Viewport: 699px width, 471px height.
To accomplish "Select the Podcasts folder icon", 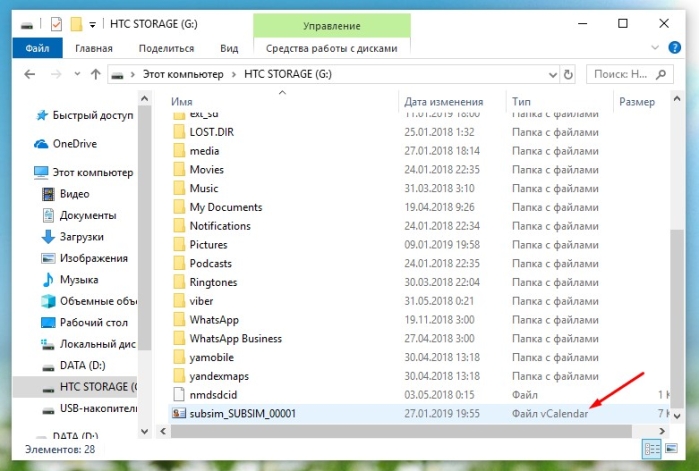I will point(179,263).
